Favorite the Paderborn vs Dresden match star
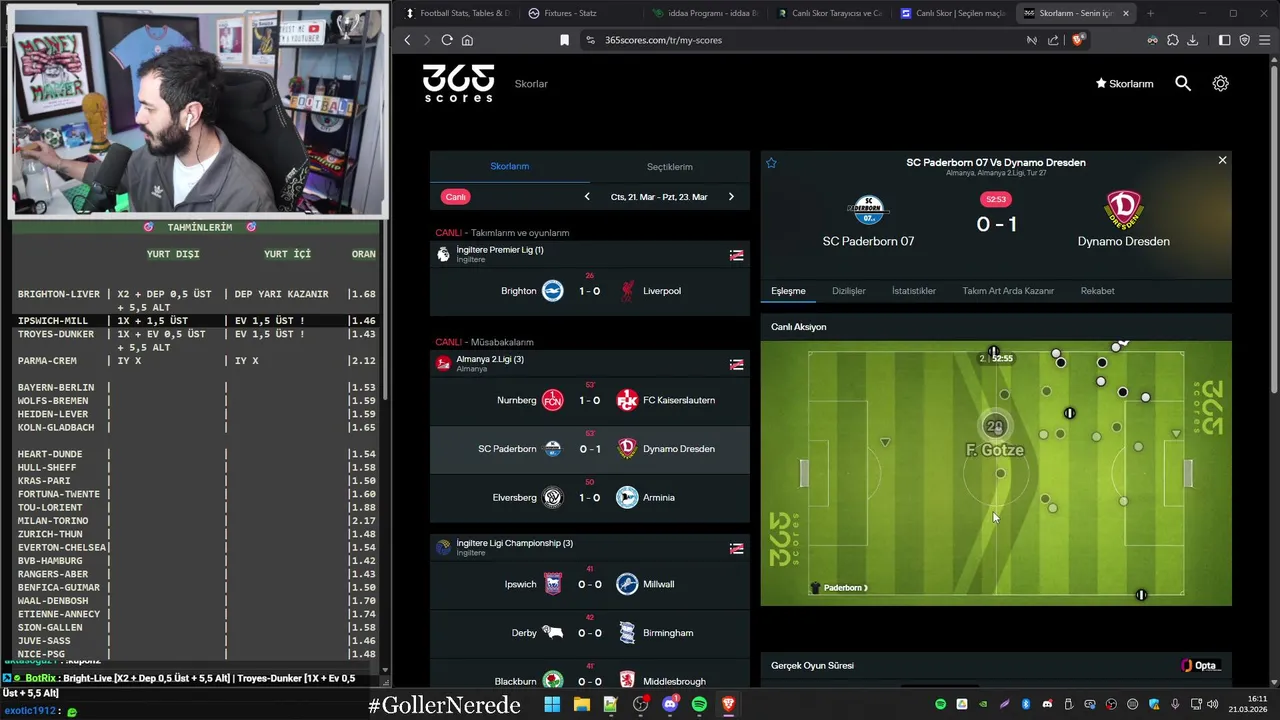The width and height of the screenshot is (1280, 720). click(x=771, y=162)
